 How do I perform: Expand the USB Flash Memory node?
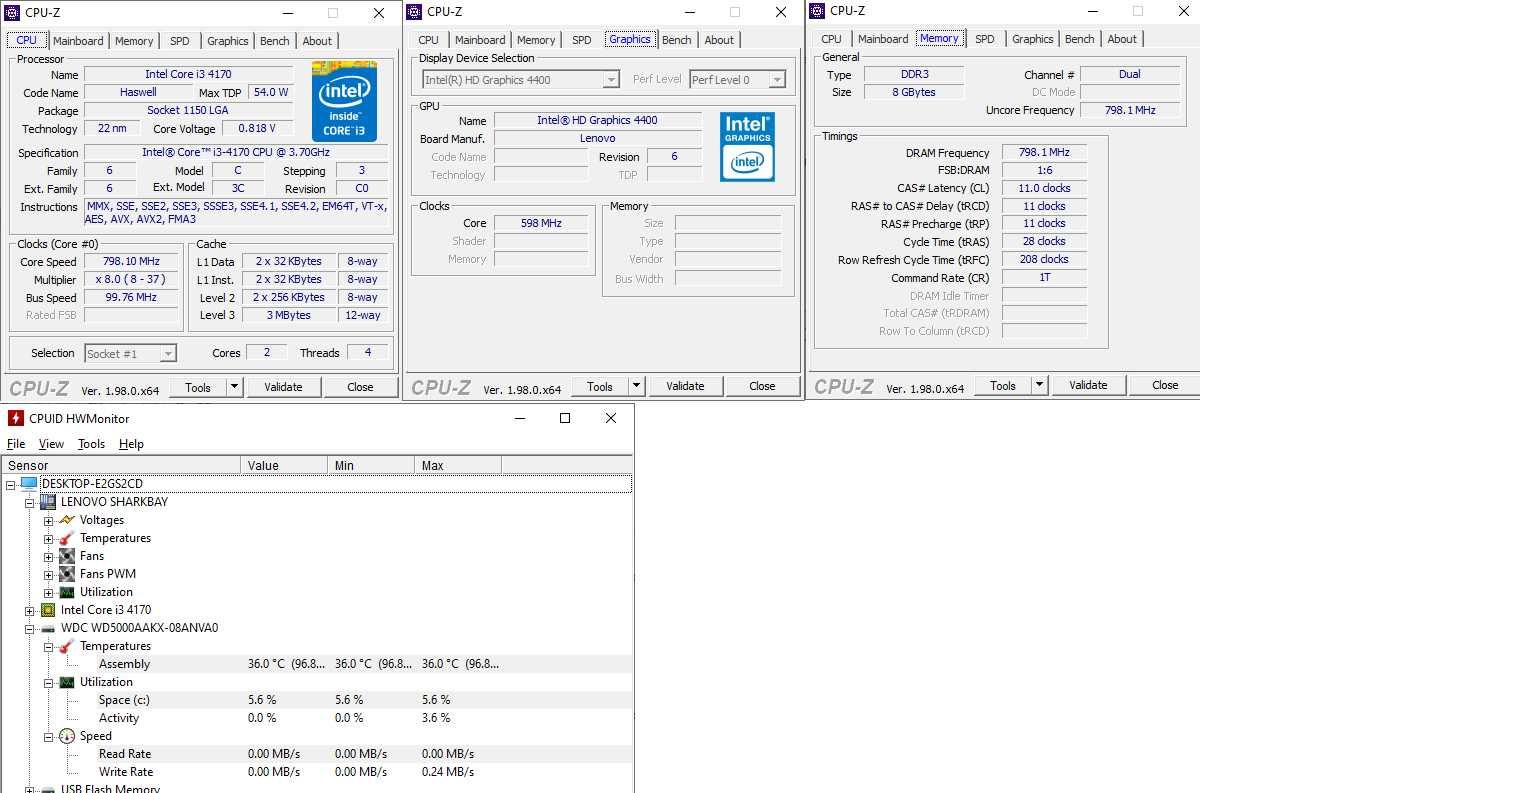[x=29, y=789]
